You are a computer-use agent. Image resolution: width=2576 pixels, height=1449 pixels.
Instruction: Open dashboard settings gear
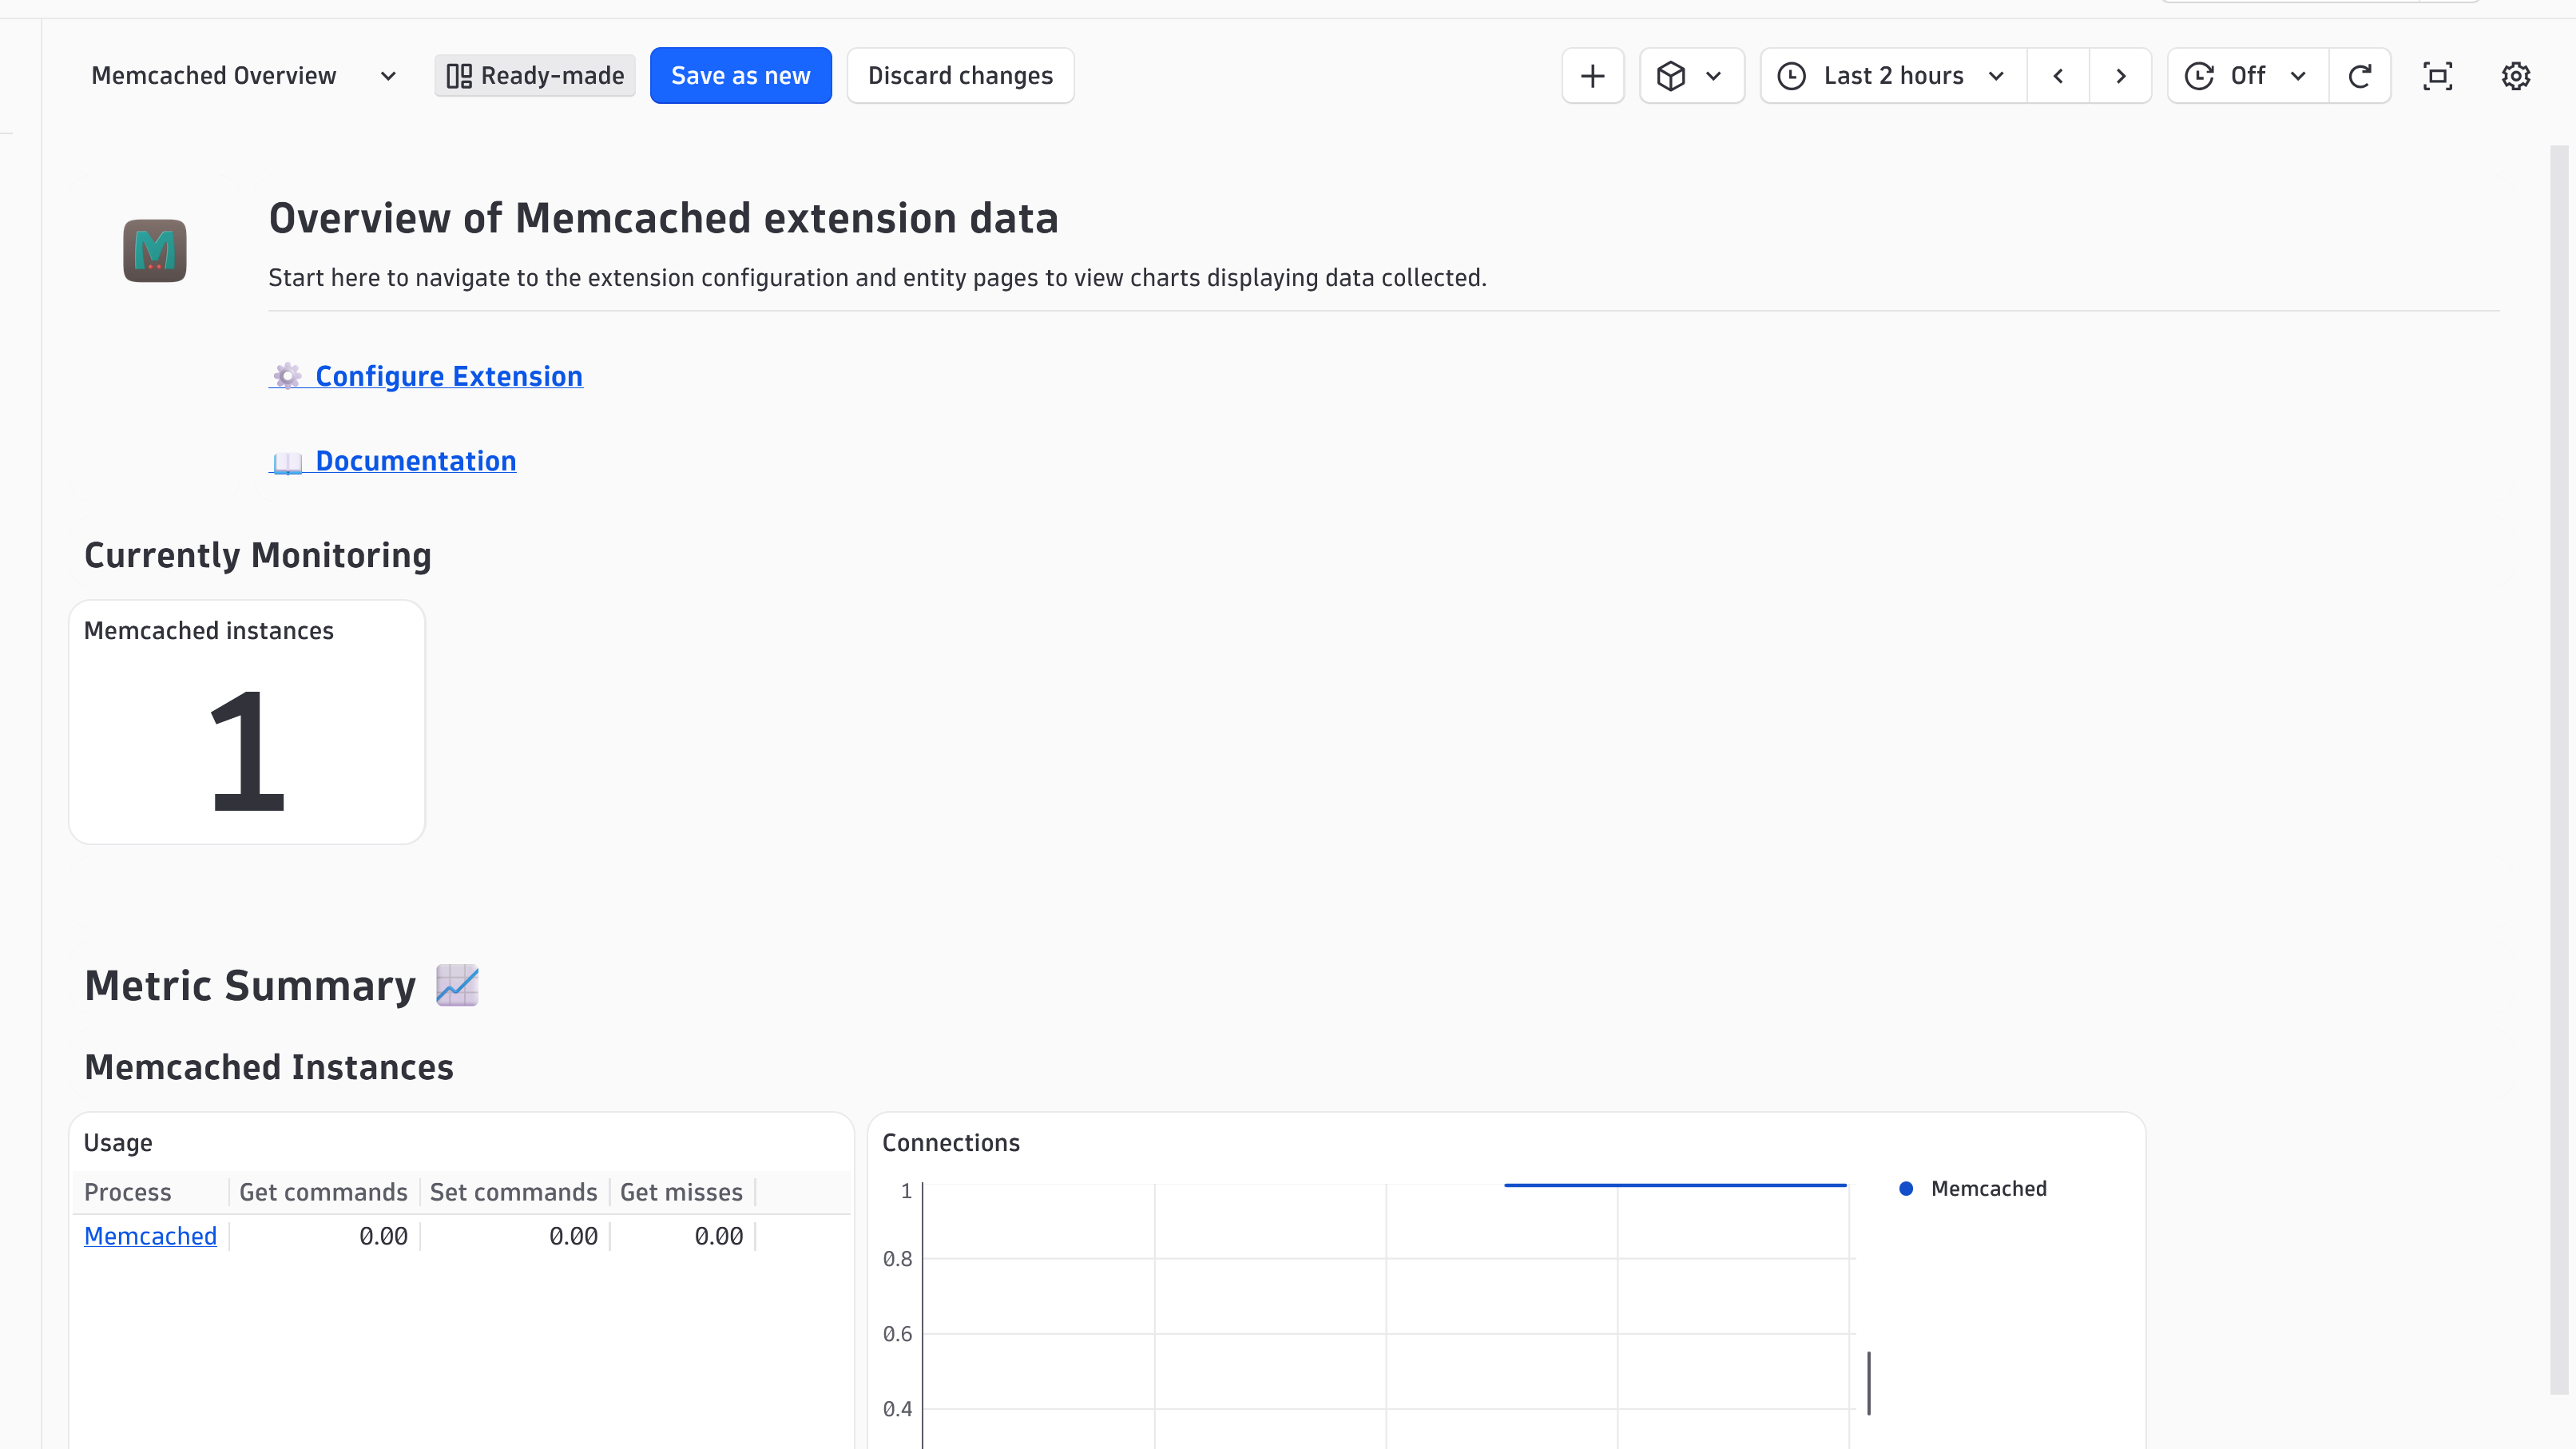(2516, 76)
